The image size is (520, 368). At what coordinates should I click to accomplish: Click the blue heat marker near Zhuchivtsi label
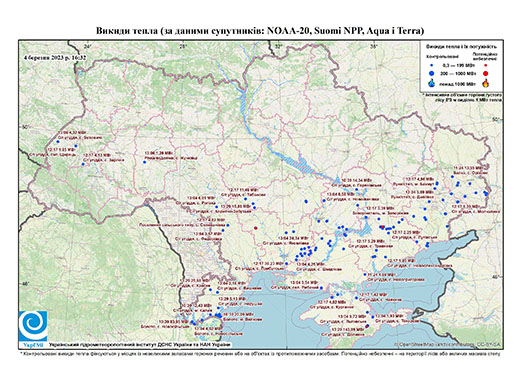pos(144,162)
